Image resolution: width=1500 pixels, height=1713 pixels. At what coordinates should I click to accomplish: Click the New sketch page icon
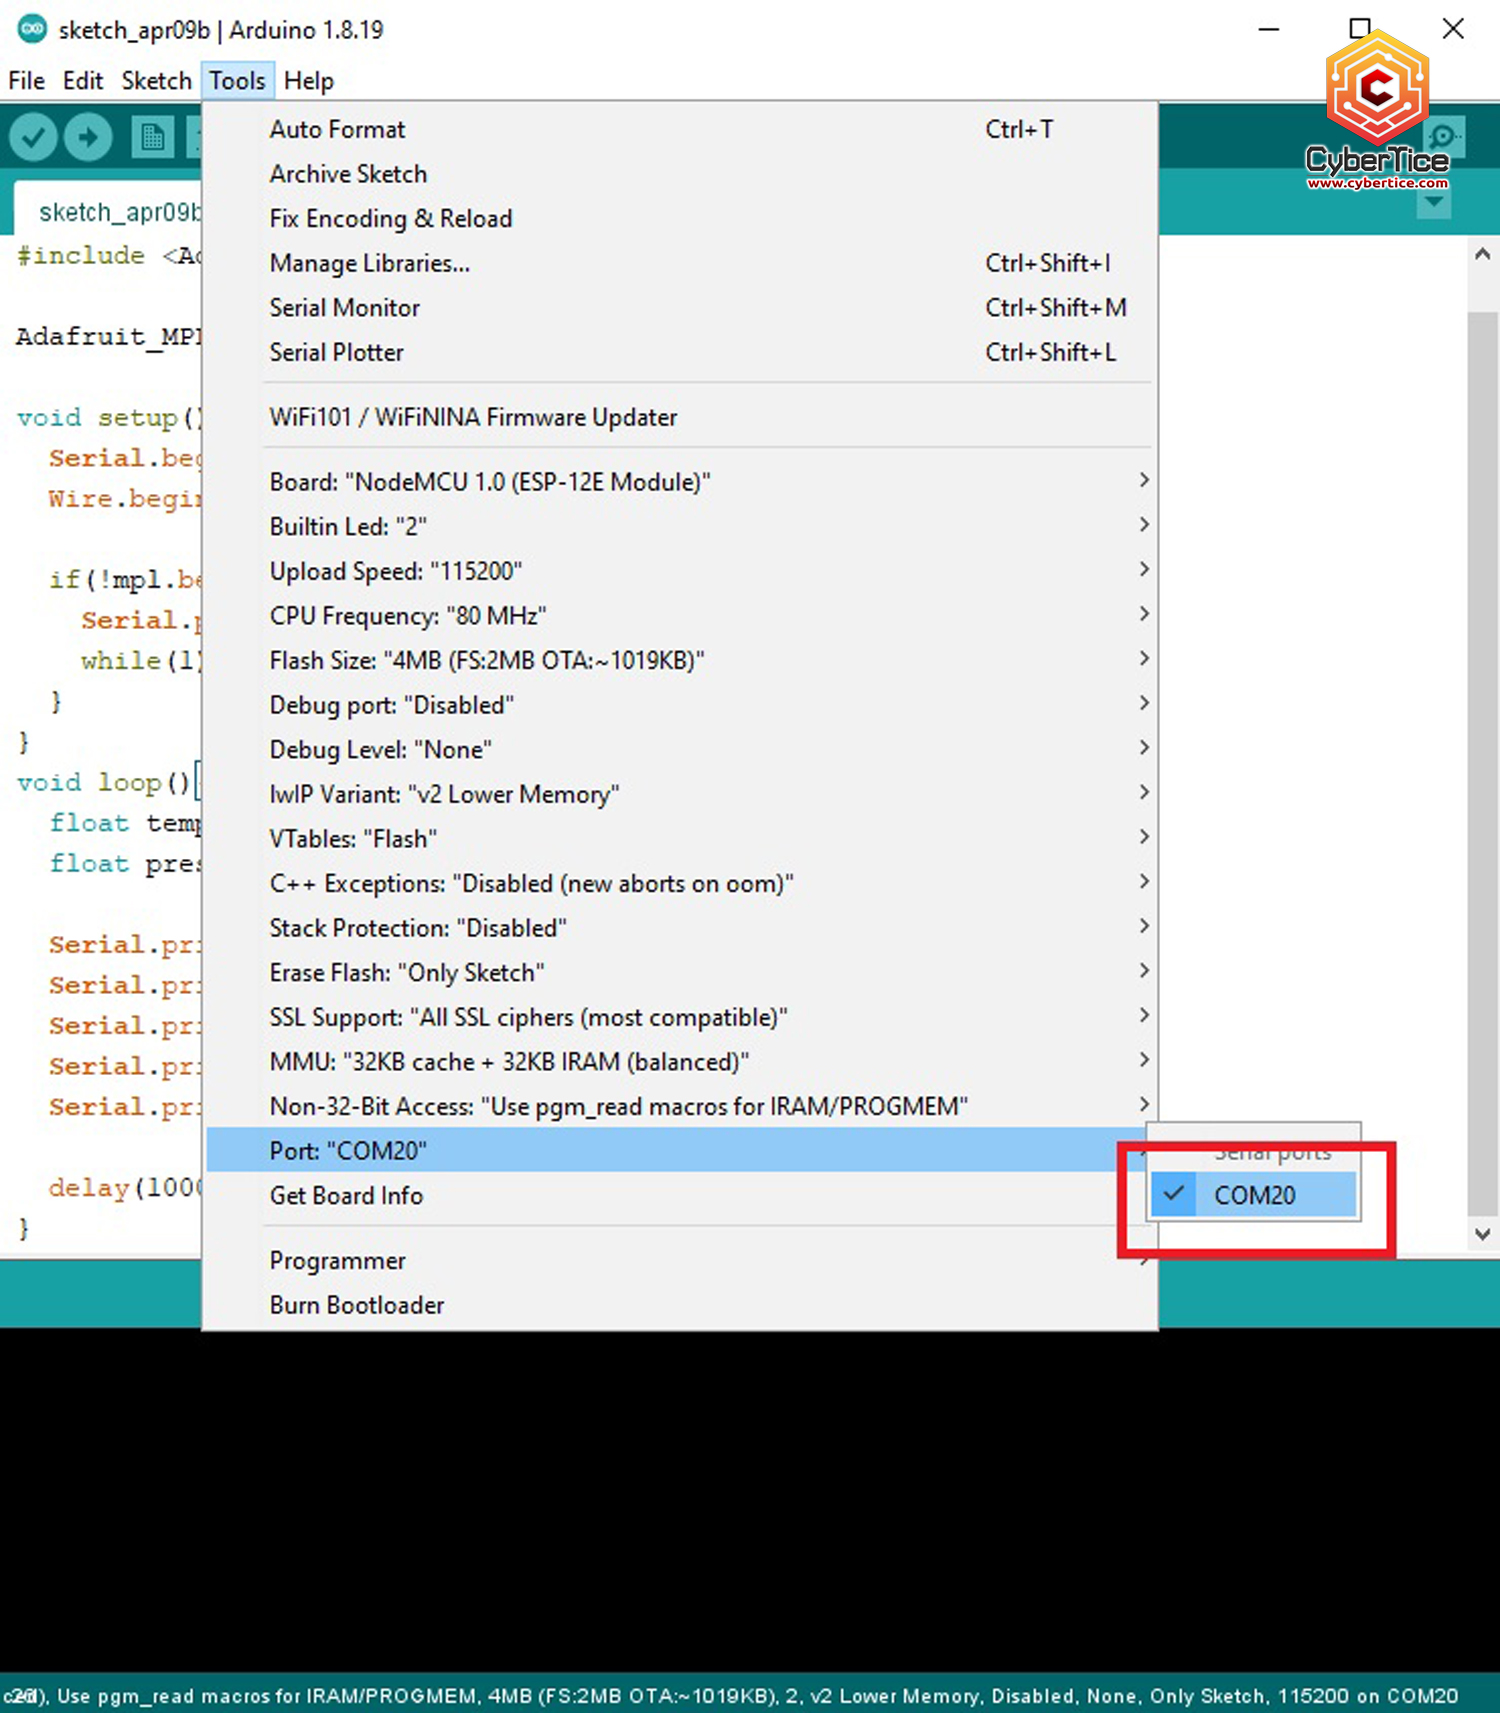tap(152, 137)
